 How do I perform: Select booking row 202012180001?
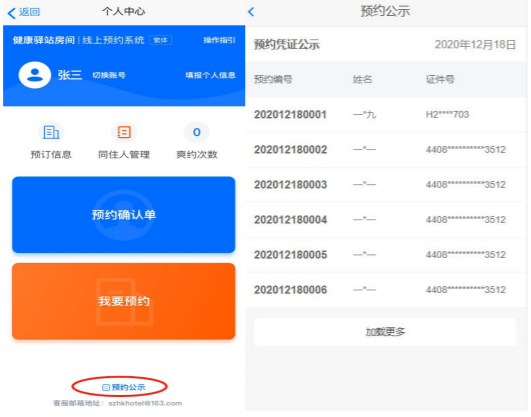[385, 114]
